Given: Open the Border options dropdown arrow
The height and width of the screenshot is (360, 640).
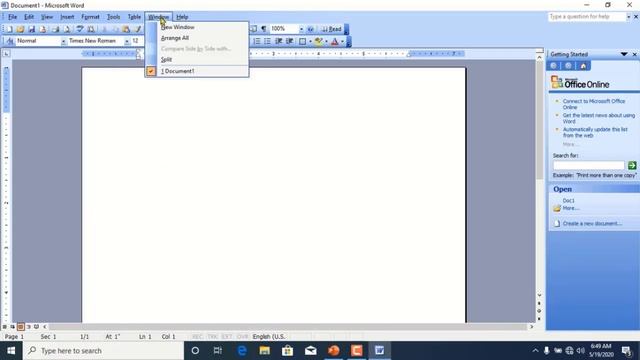Looking at the screenshot, I should [310, 41].
